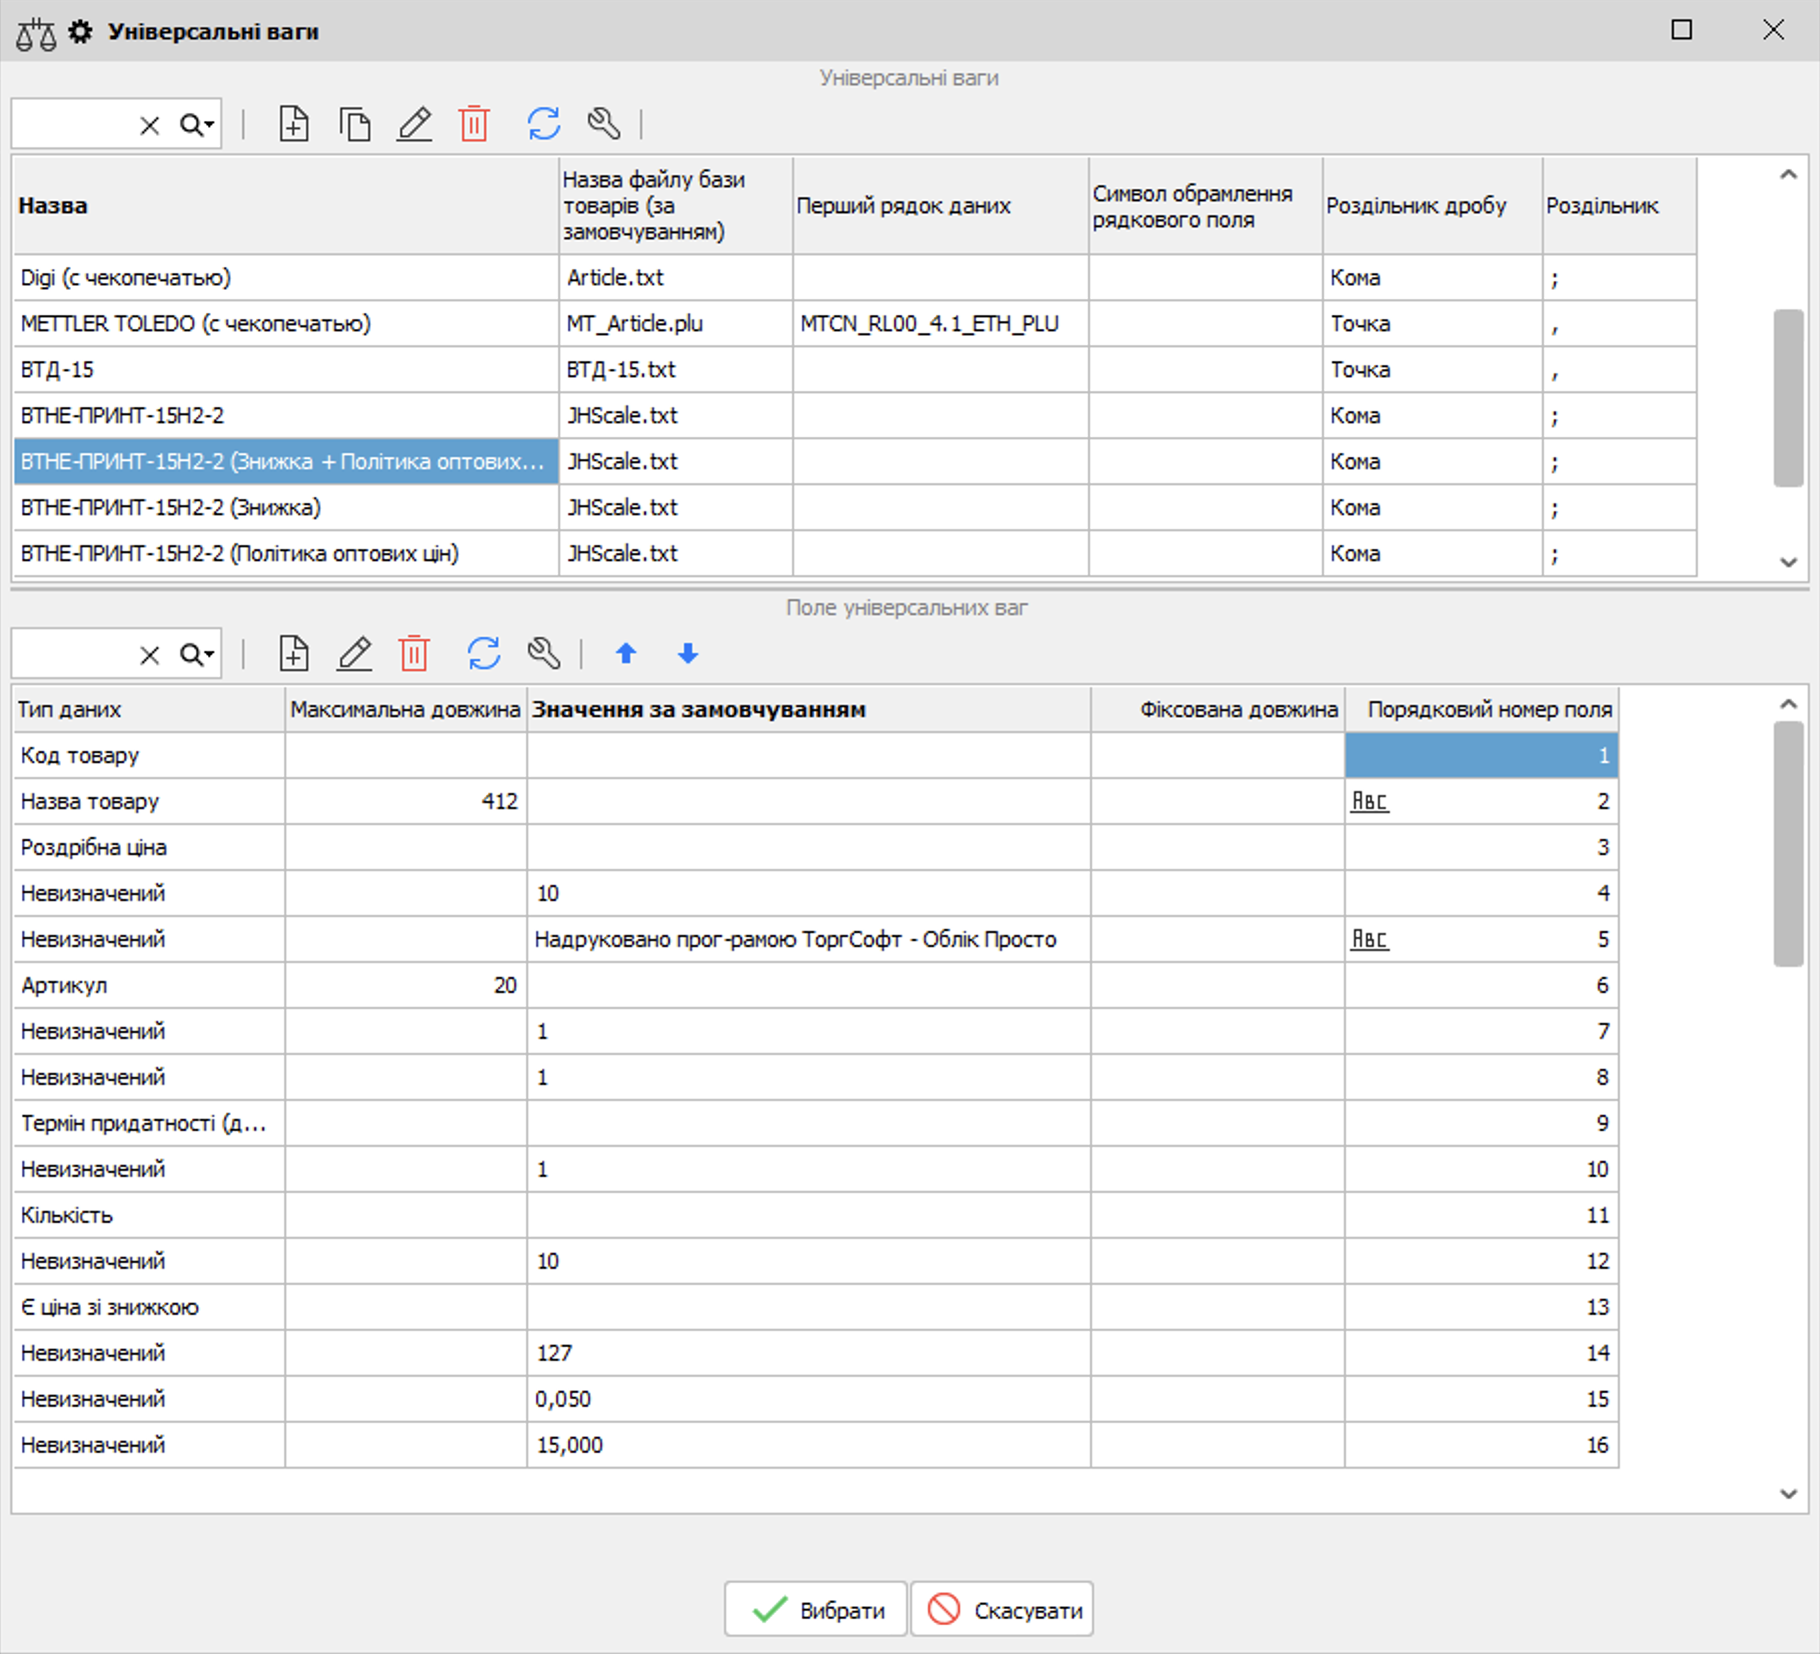Clear the top search box with X

(x=149, y=125)
